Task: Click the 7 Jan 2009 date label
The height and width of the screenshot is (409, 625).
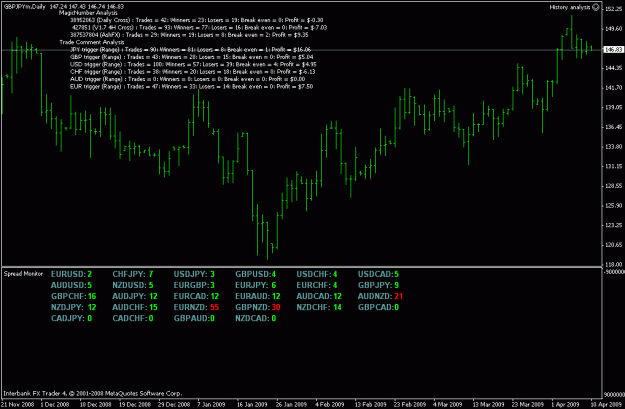Action: click(211, 404)
